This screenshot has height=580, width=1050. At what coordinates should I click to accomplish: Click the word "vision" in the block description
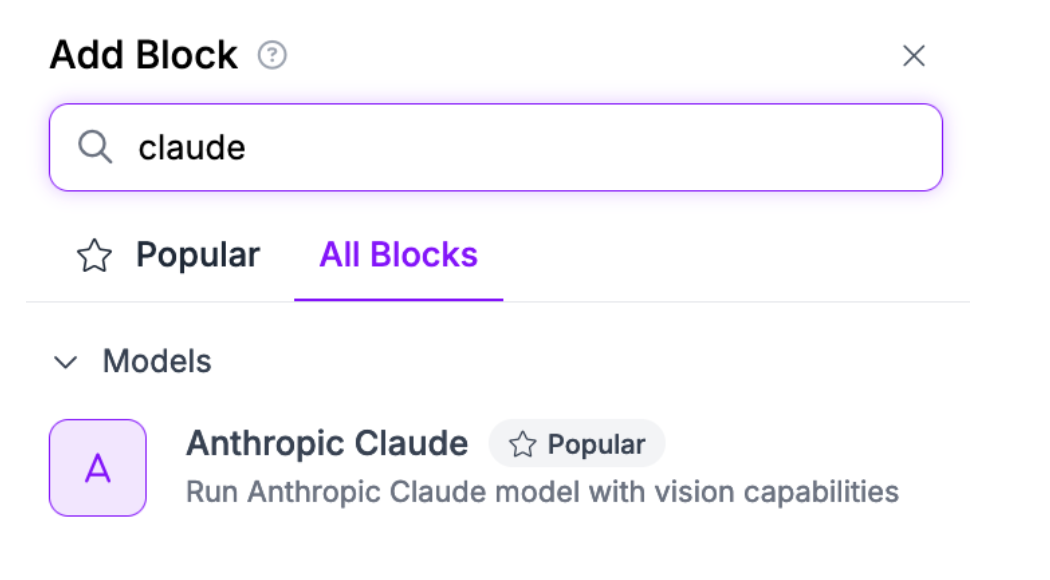660,492
